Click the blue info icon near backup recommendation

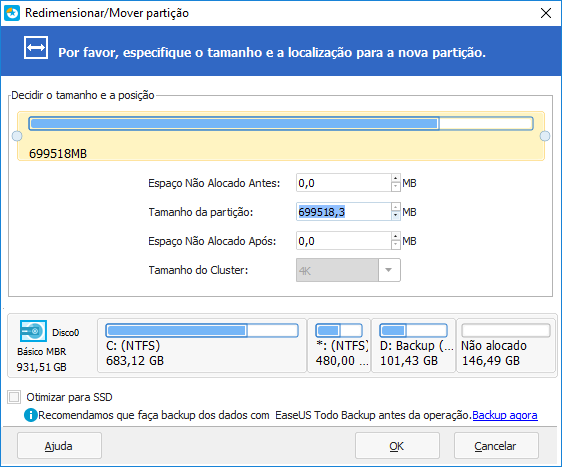[x=31, y=415]
